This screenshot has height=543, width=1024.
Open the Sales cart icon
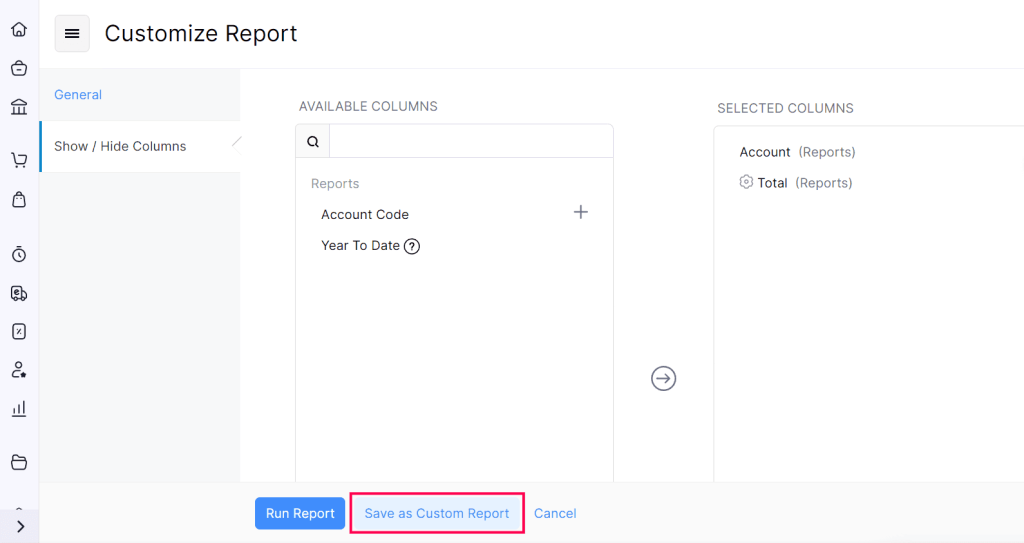click(x=19, y=160)
